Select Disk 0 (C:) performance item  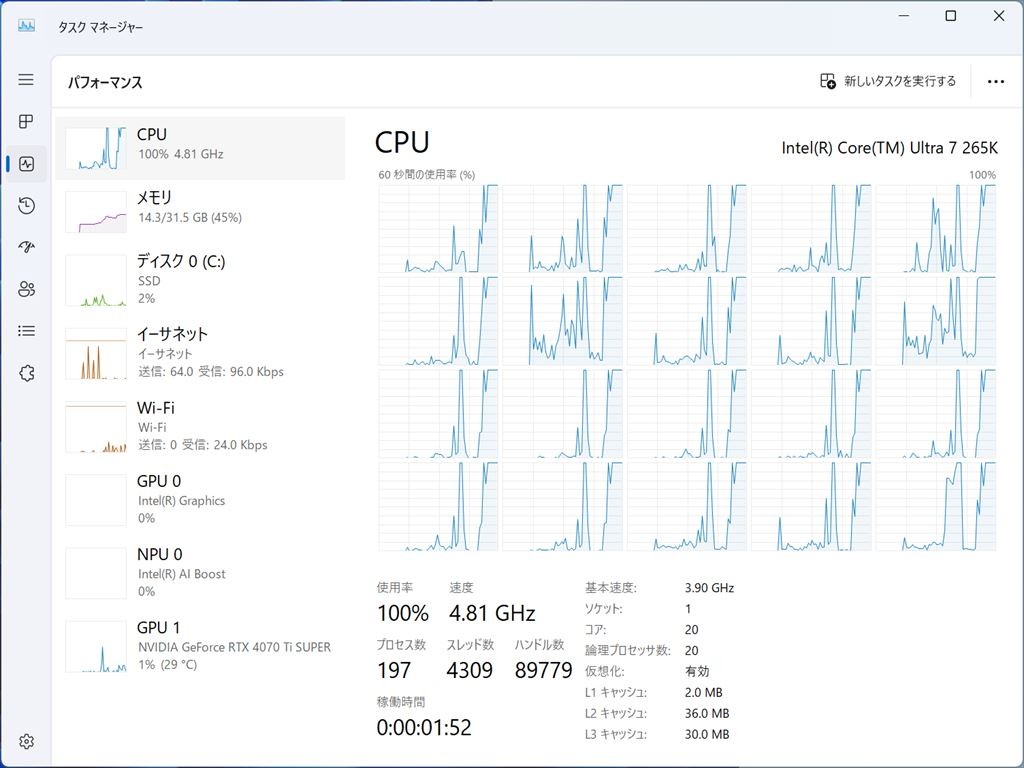click(x=200, y=279)
